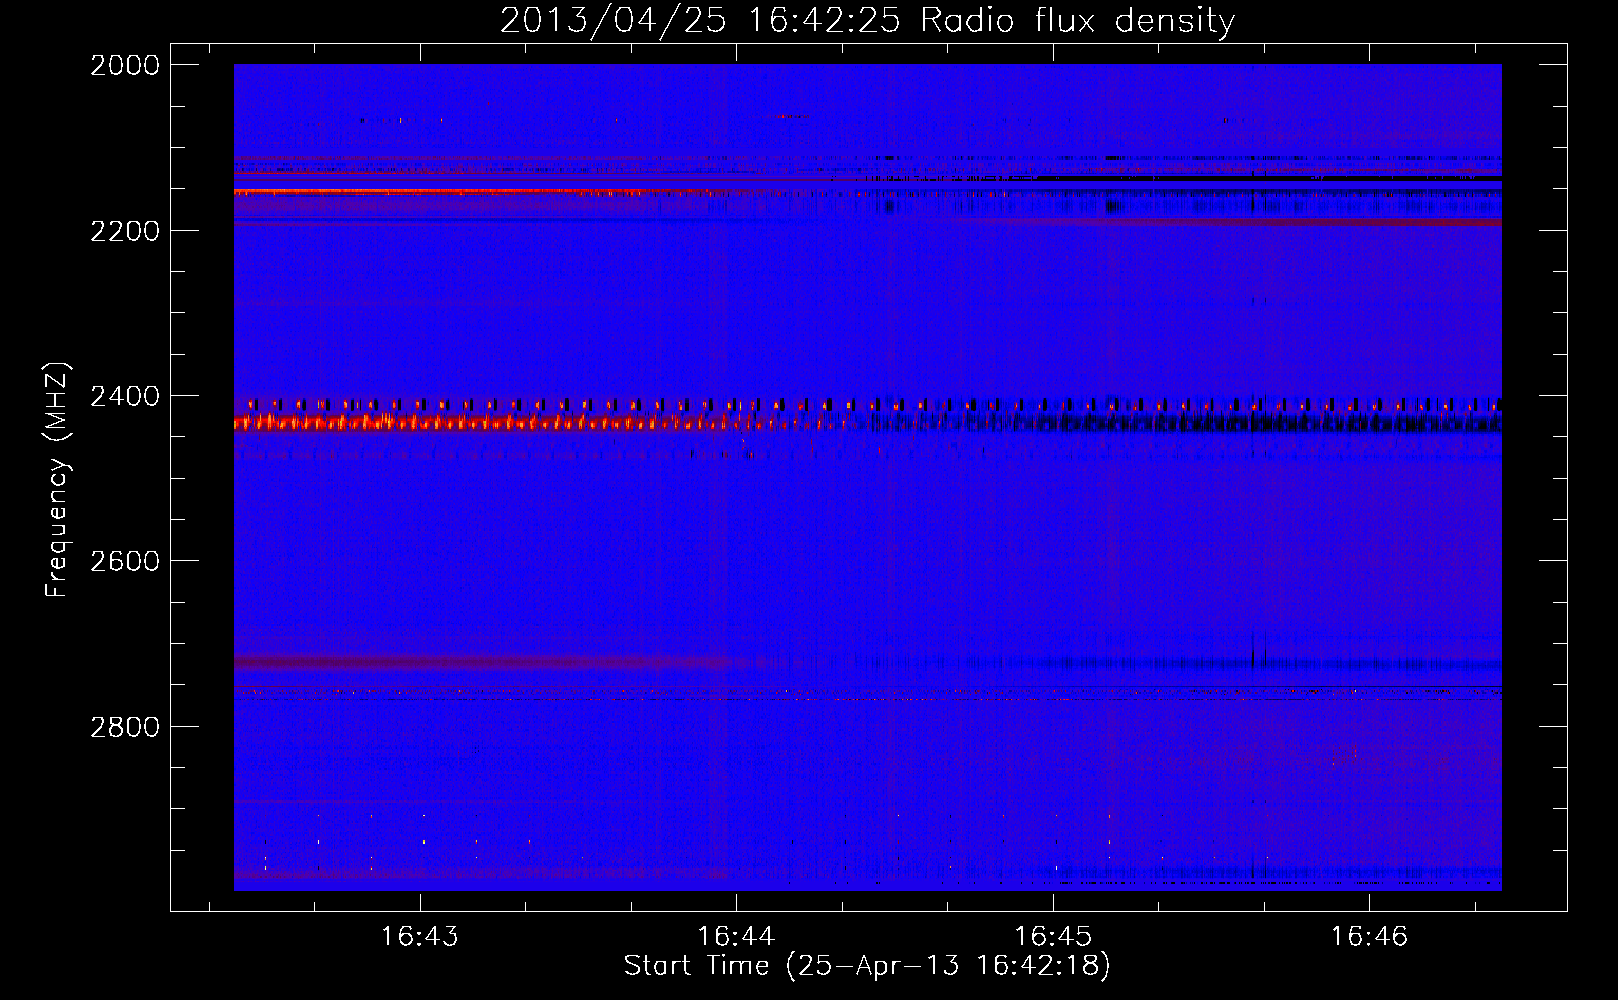Click the 2800 frequency tick label

(x=125, y=726)
